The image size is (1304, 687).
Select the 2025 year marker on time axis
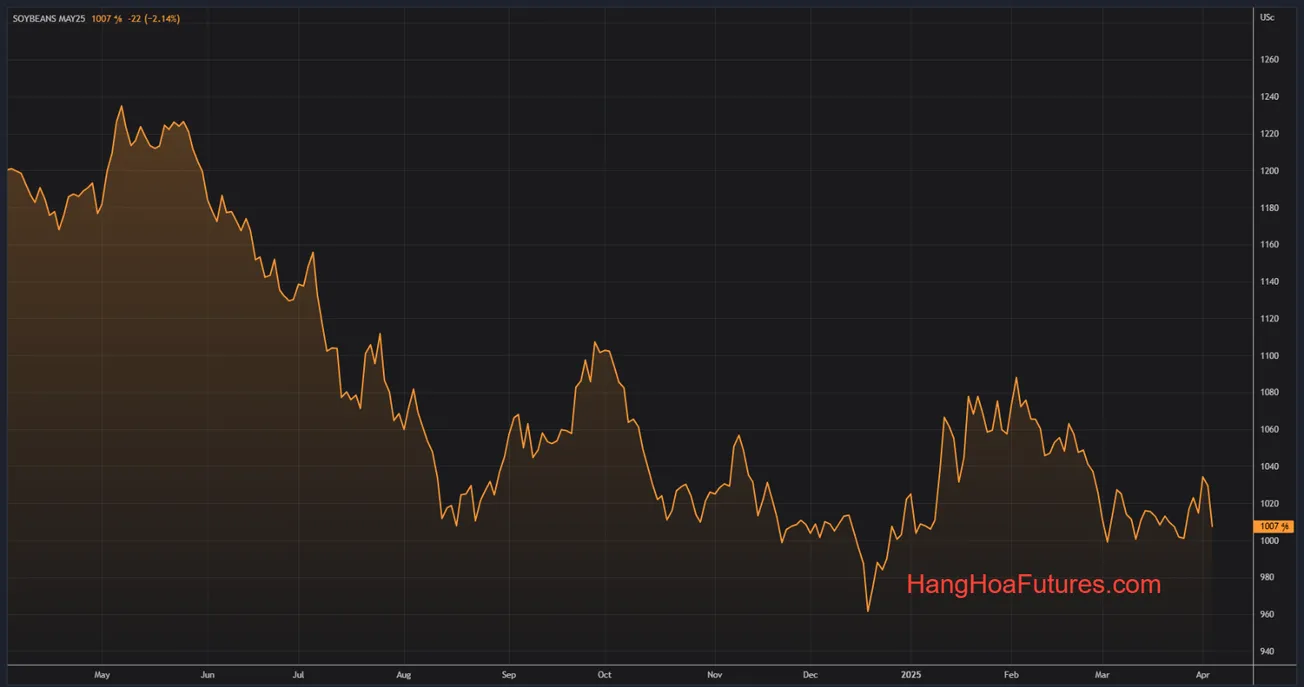point(910,675)
